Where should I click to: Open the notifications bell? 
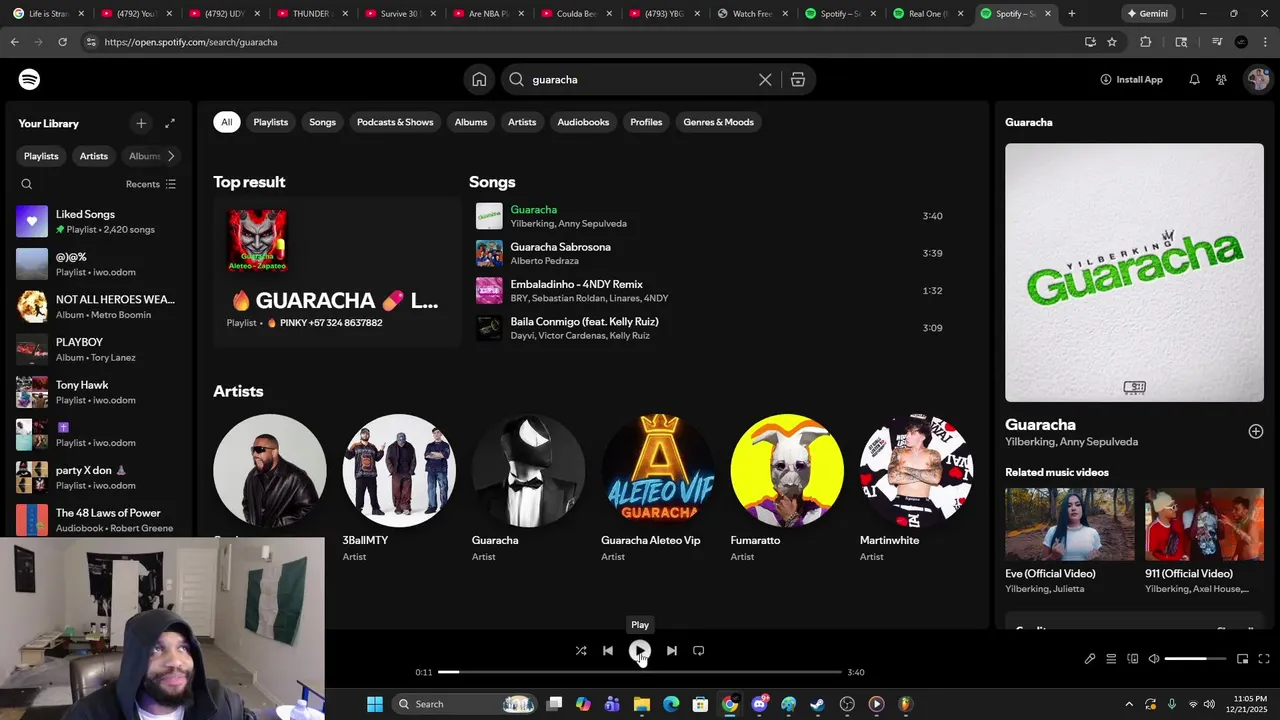(x=1194, y=79)
